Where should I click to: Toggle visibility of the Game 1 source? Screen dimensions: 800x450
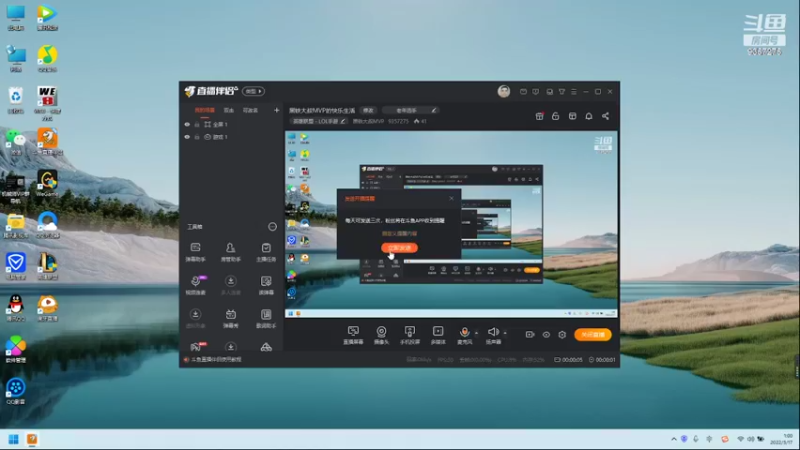(187, 137)
